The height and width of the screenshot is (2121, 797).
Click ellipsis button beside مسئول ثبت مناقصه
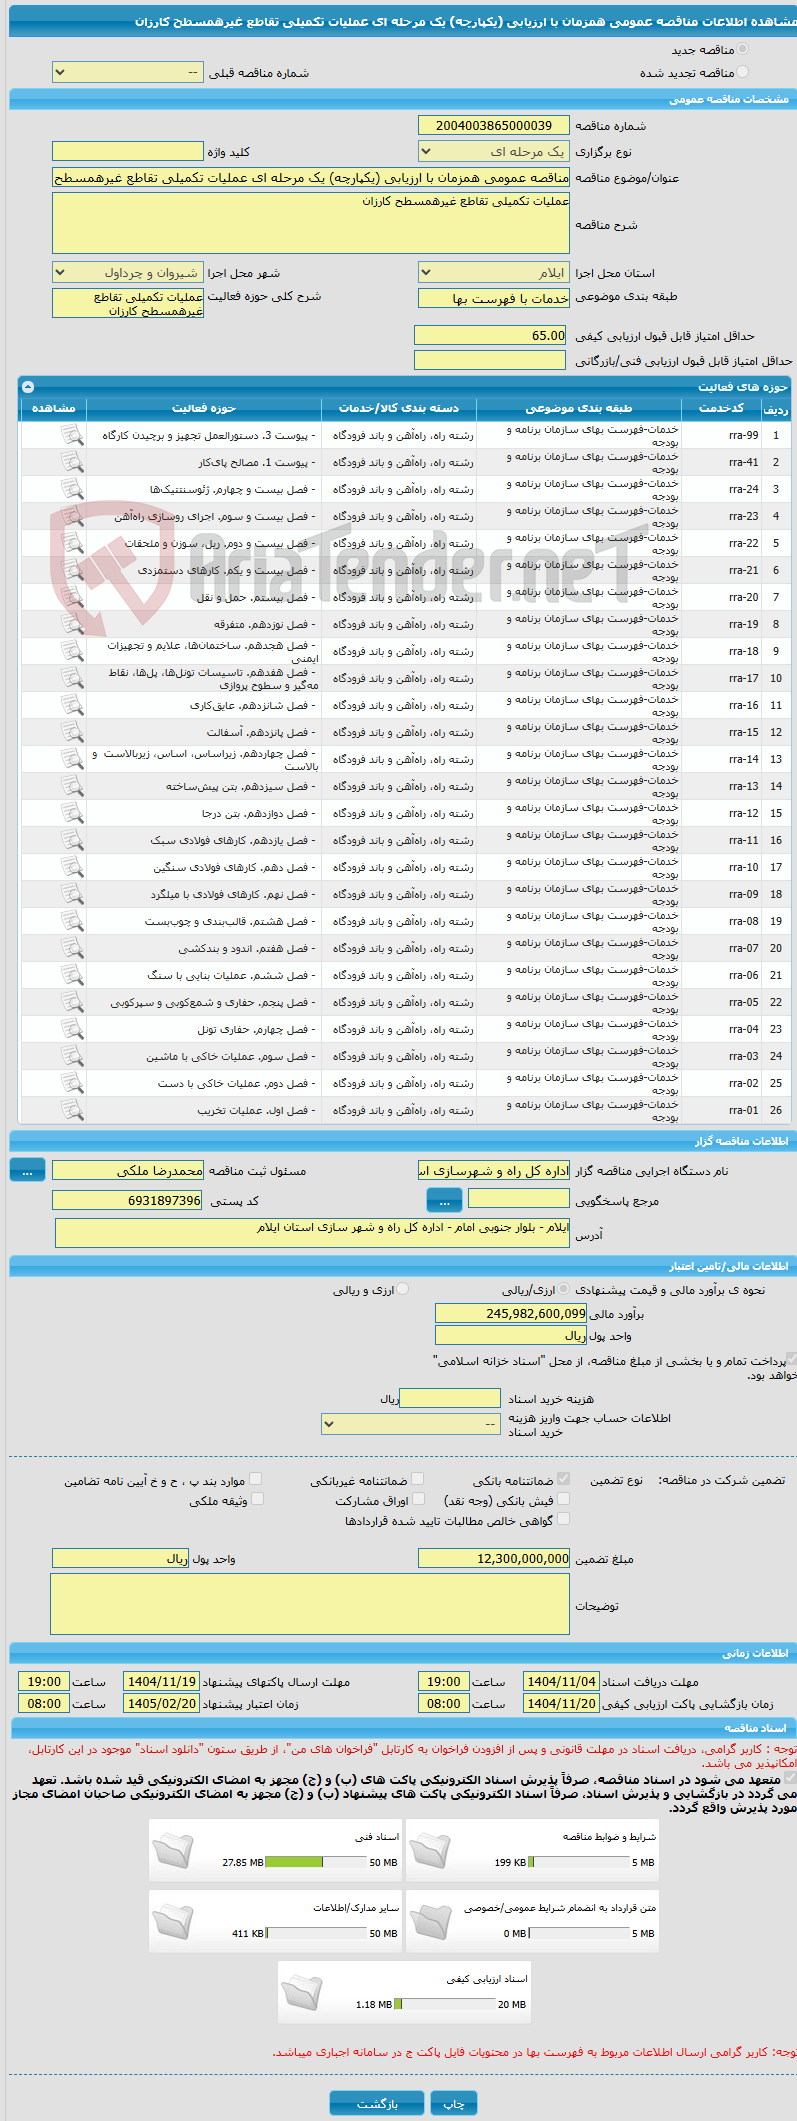27,1170
